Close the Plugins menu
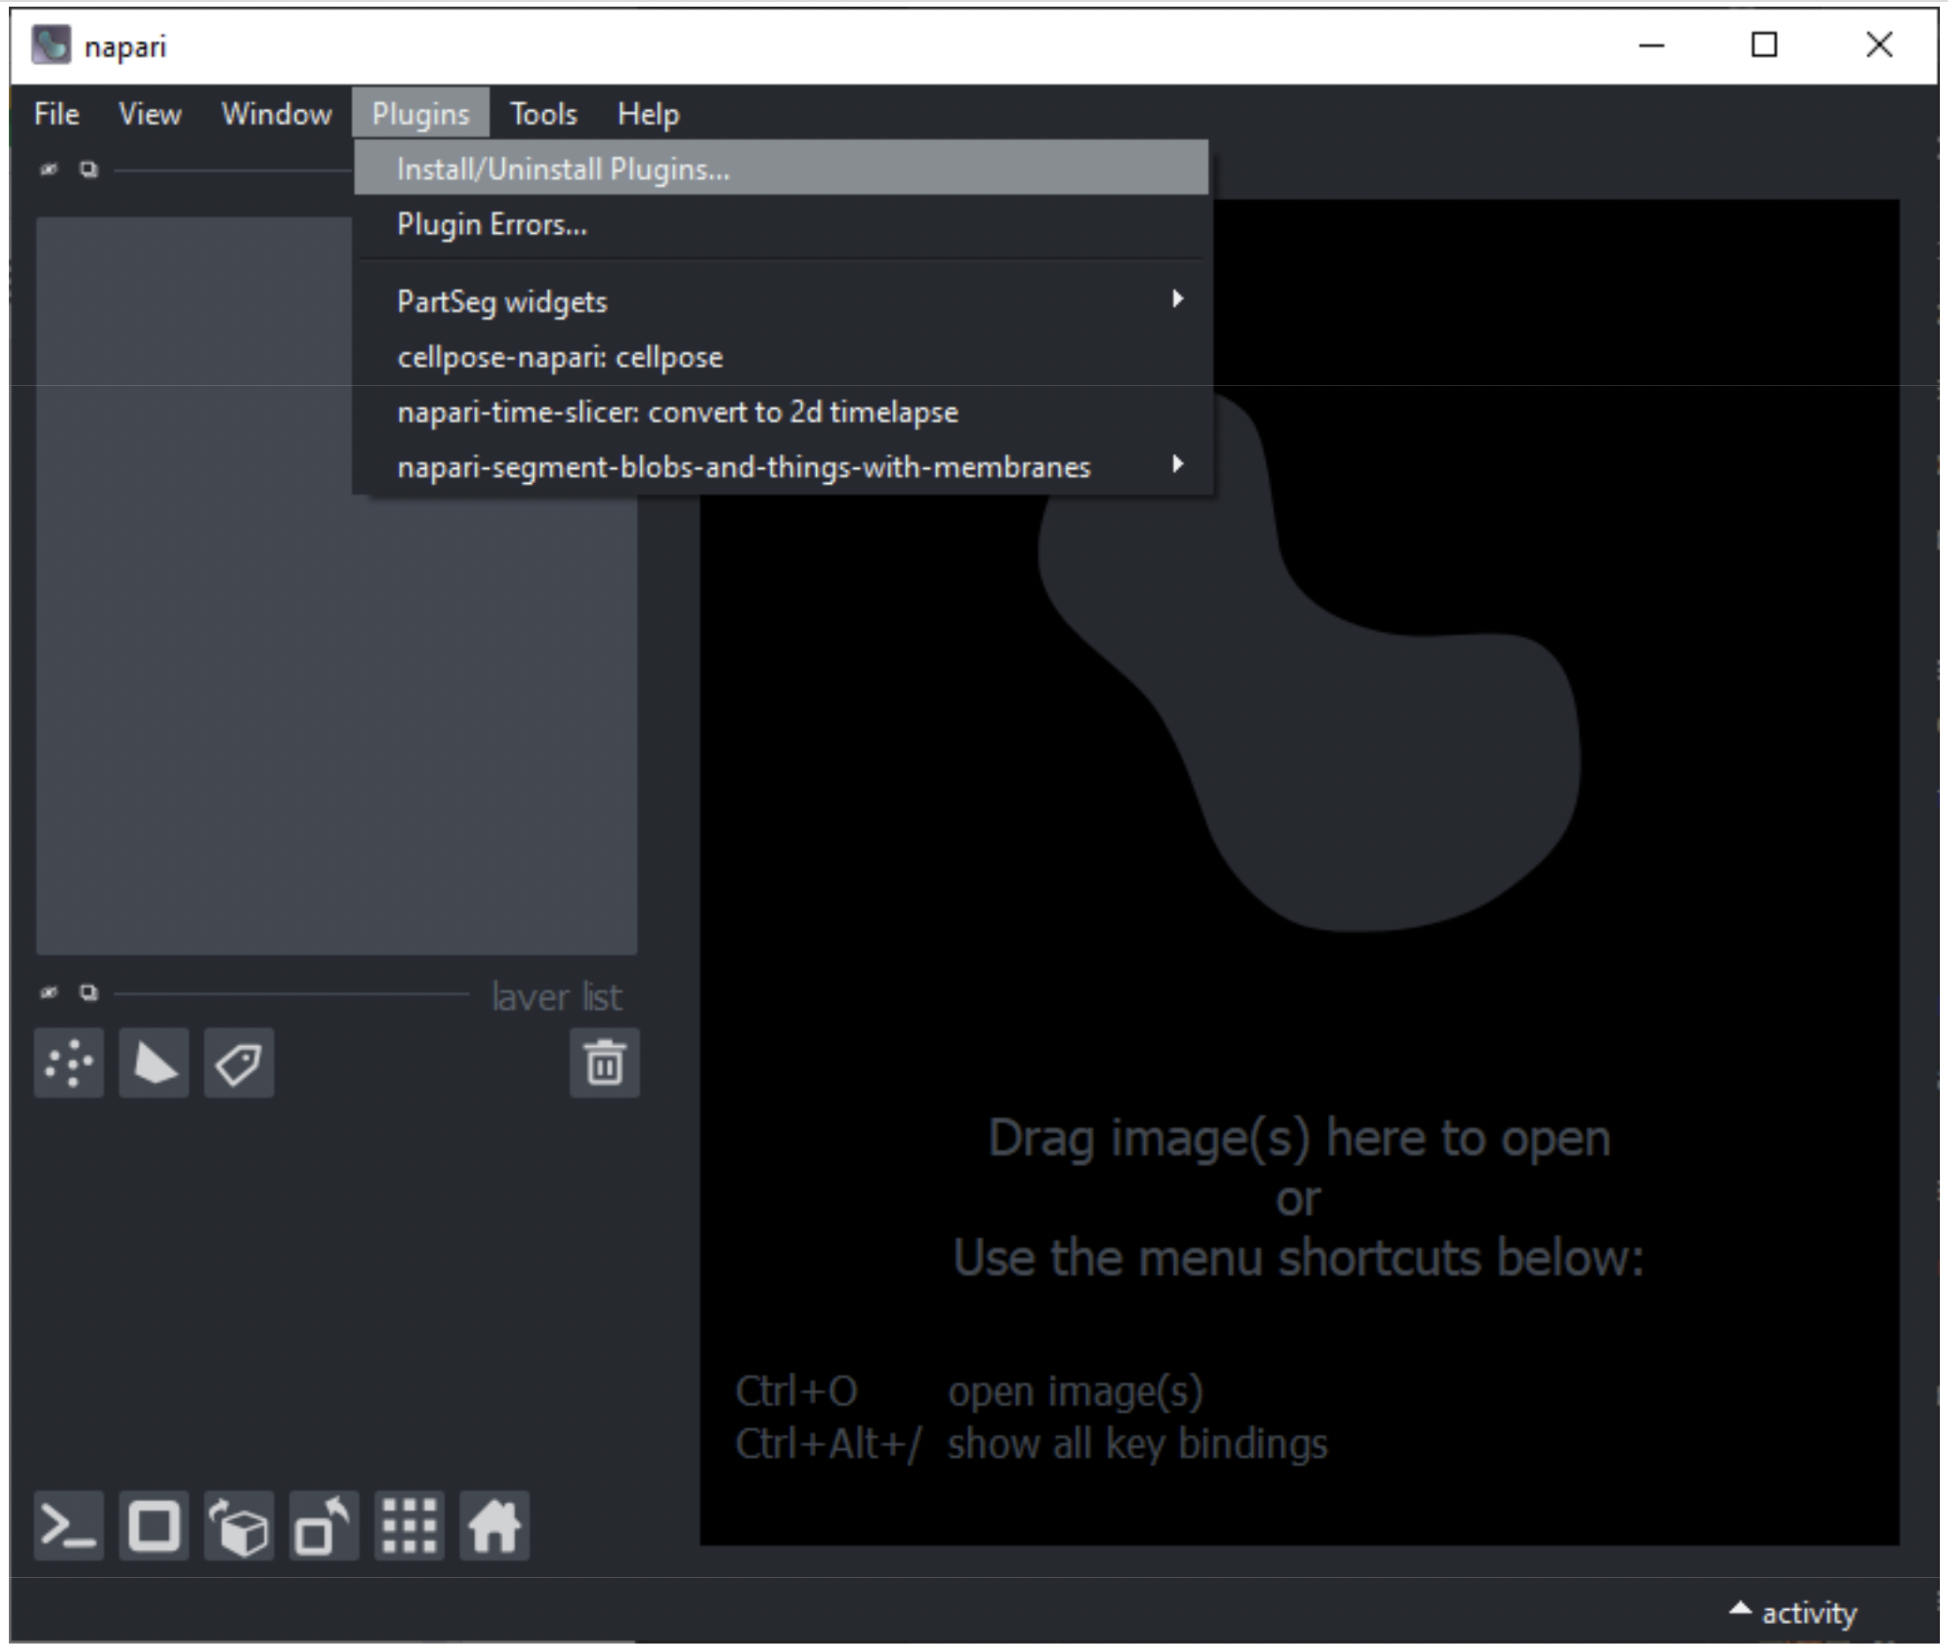 420,114
